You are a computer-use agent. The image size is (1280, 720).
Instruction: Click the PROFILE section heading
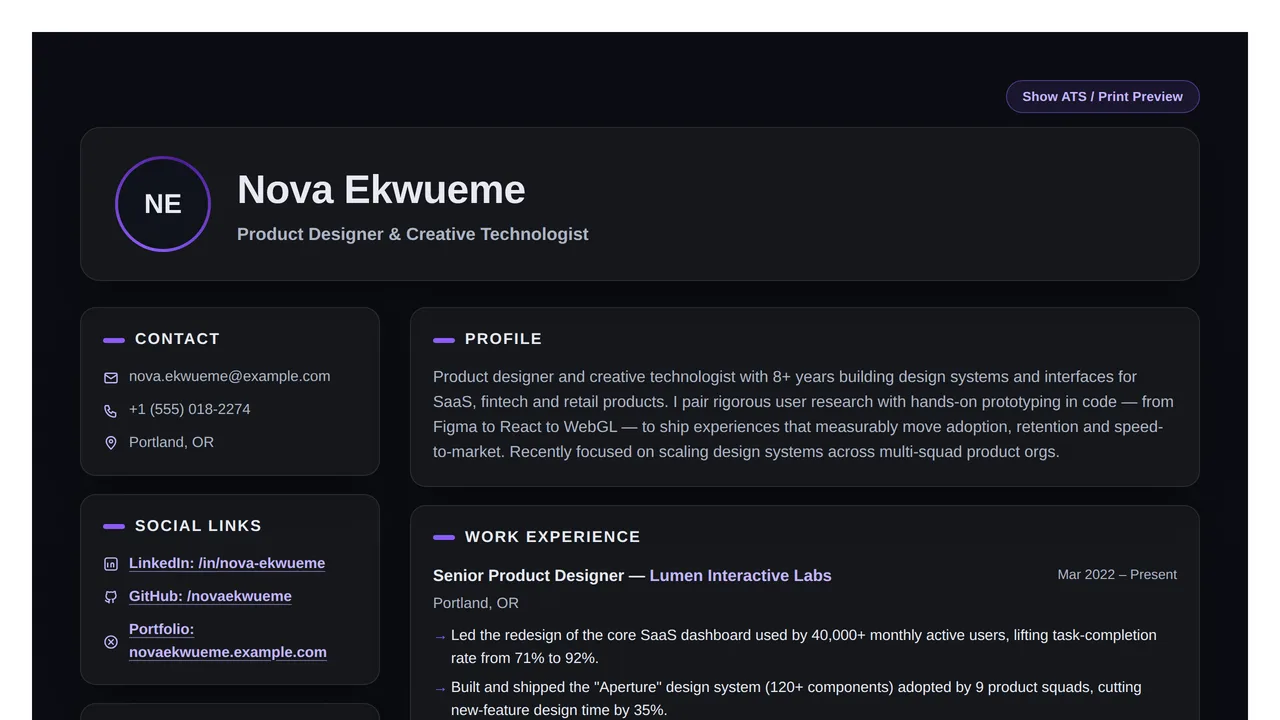[503, 339]
